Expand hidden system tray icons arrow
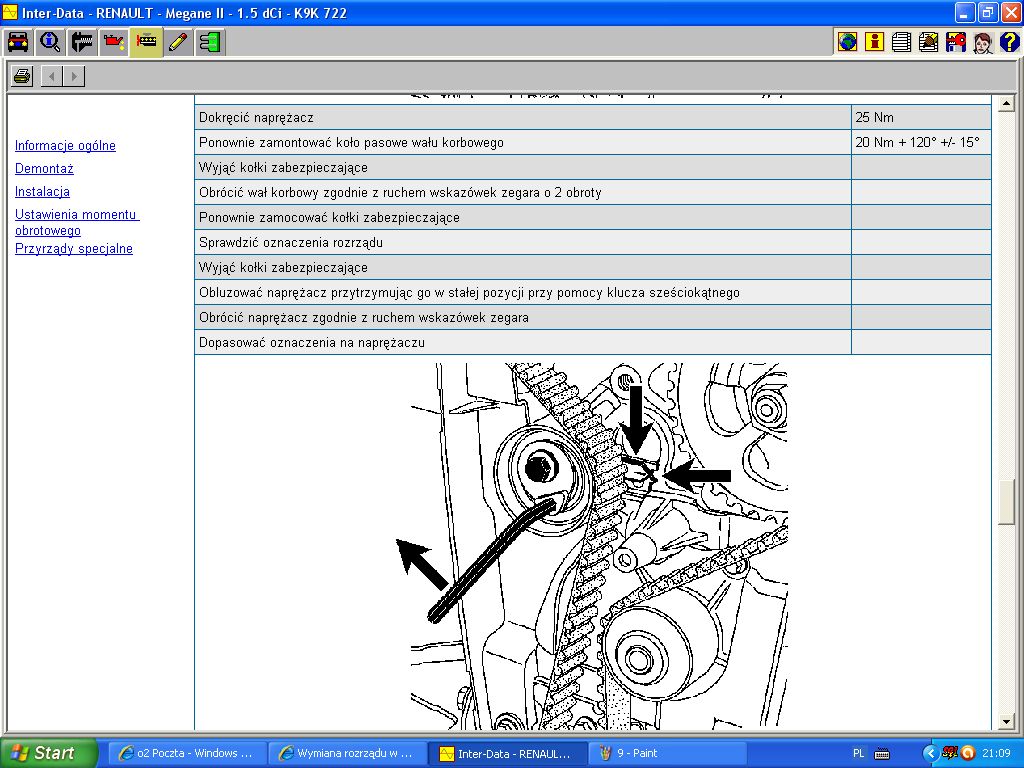Screen dimensions: 1024x768 tap(931, 753)
